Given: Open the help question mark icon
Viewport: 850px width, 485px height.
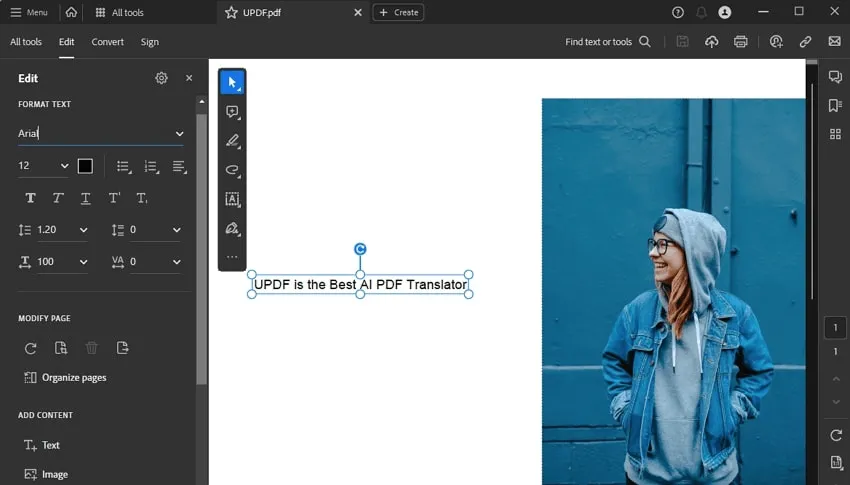Looking at the screenshot, I should (678, 12).
